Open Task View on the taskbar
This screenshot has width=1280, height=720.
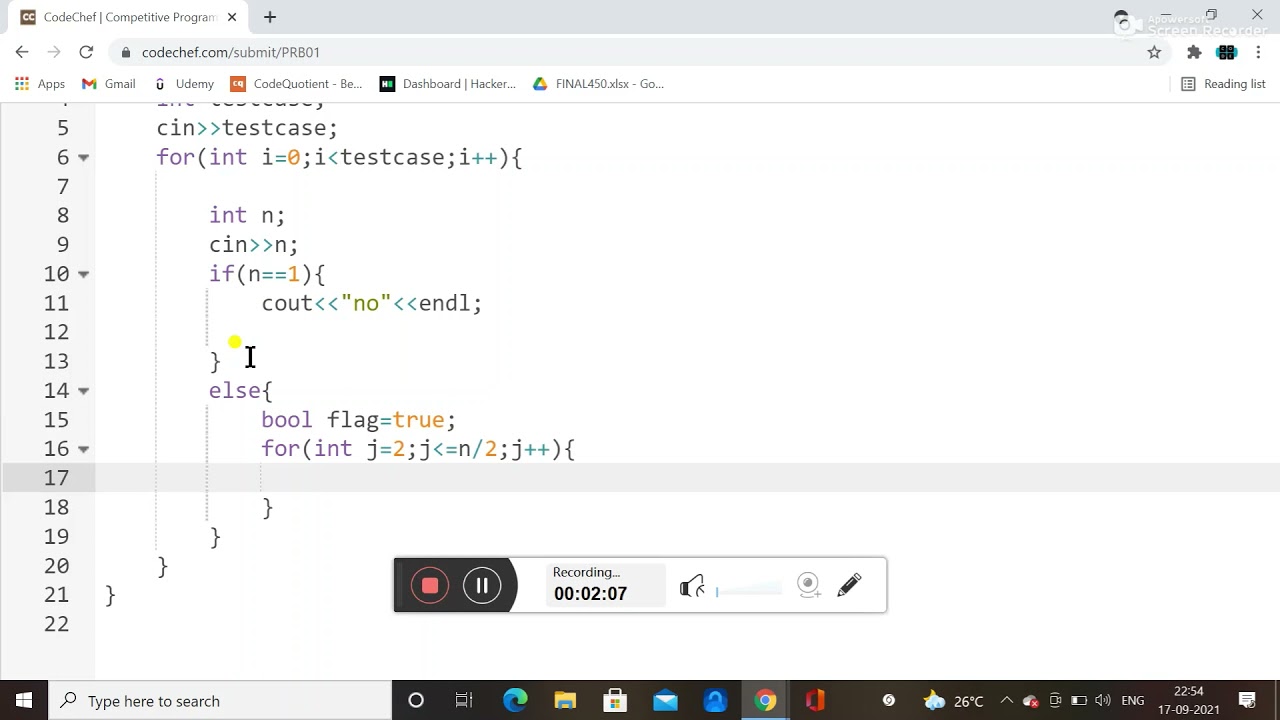(464, 701)
